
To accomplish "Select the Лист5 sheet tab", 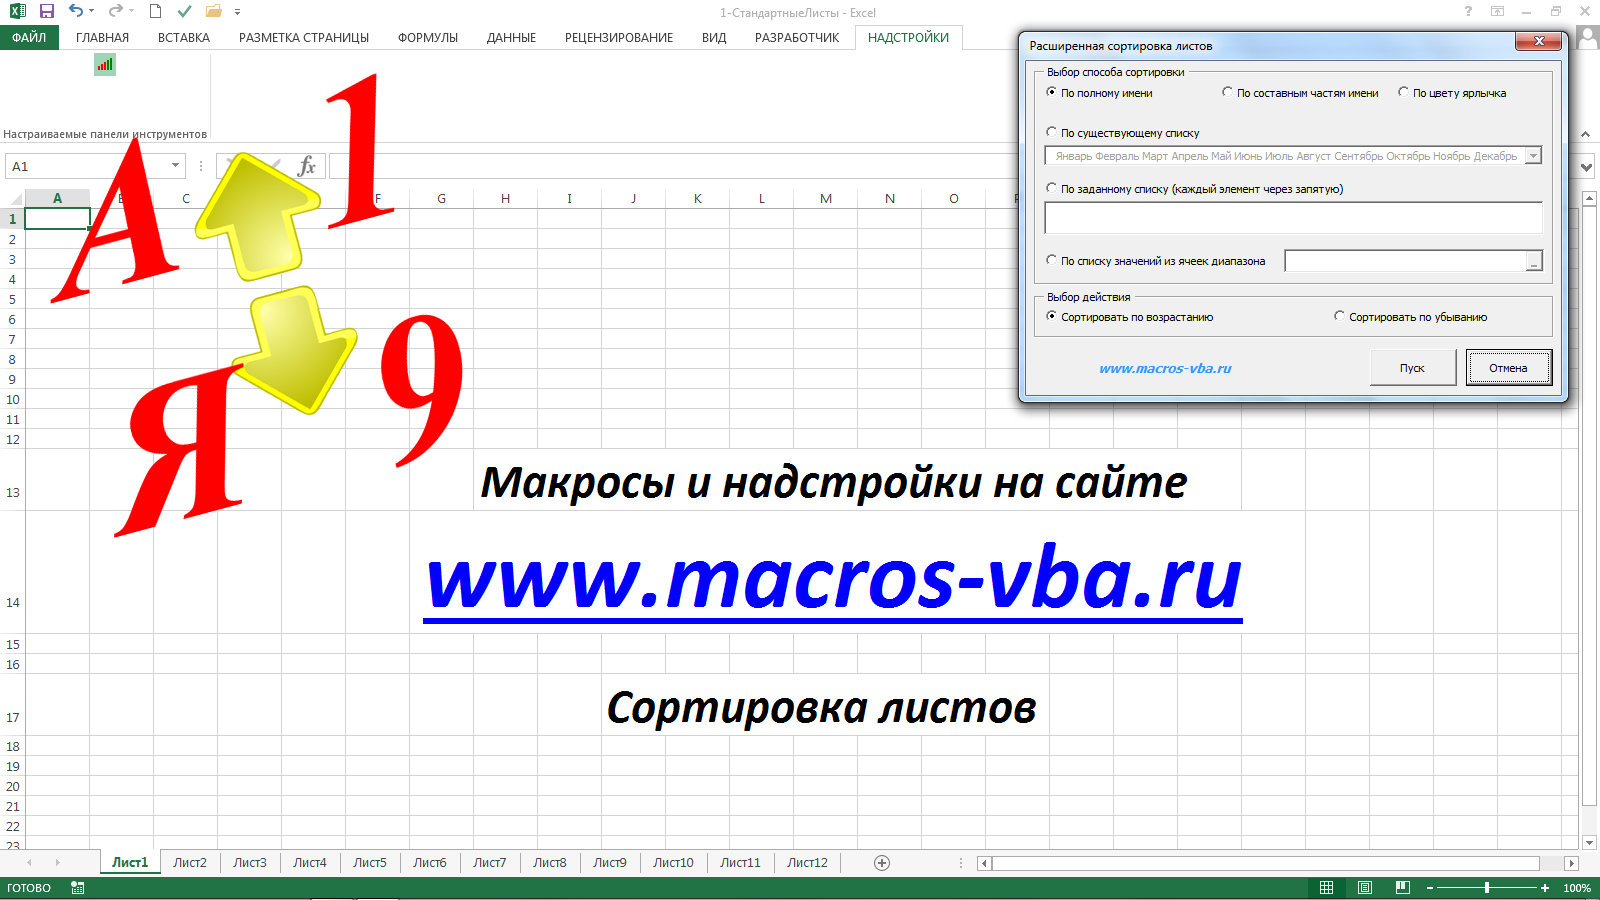I will coord(370,862).
